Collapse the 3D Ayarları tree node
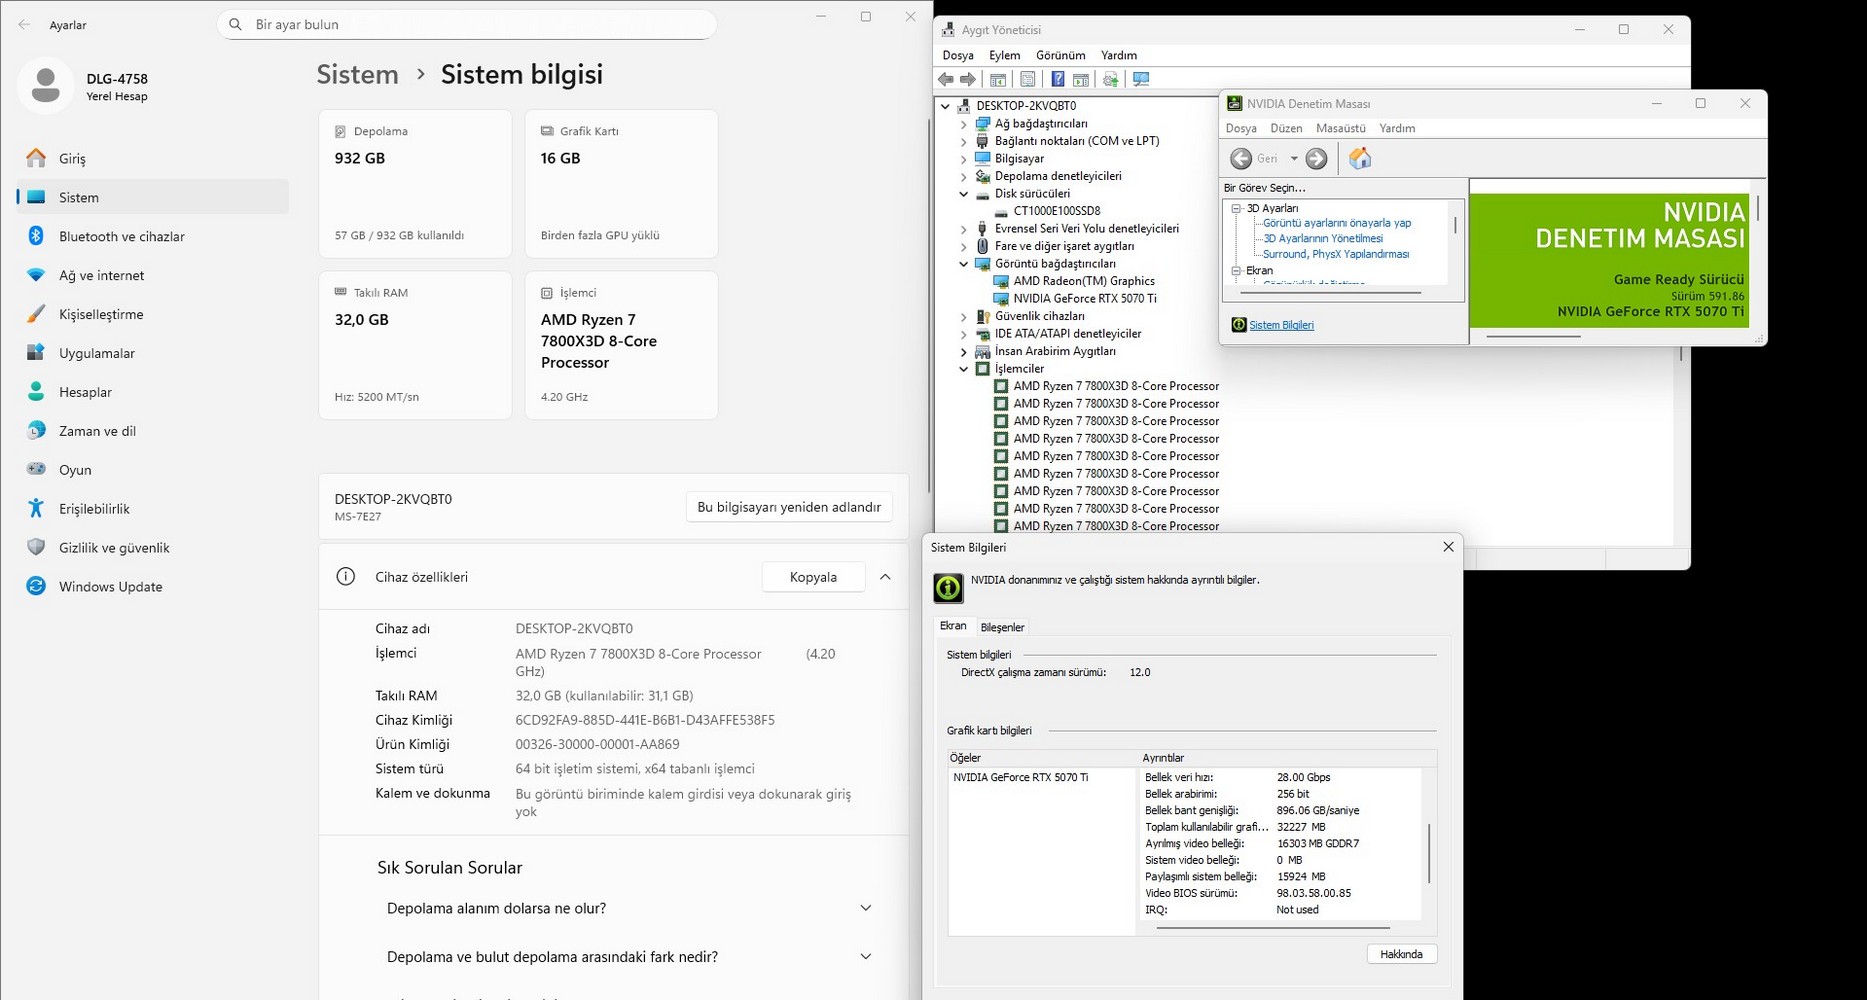 tap(1236, 209)
